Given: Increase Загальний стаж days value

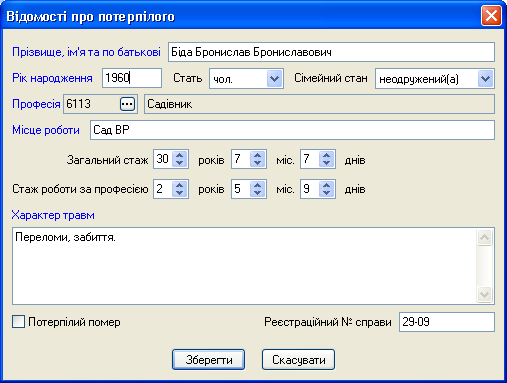Looking at the screenshot, I should point(326,155).
